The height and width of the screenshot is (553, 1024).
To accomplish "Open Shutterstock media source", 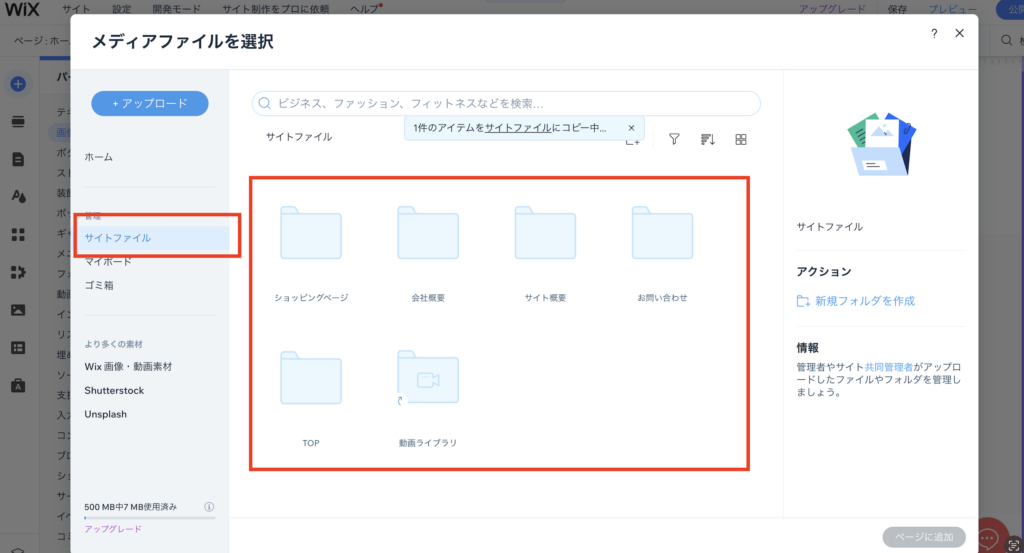I will click(114, 390).
